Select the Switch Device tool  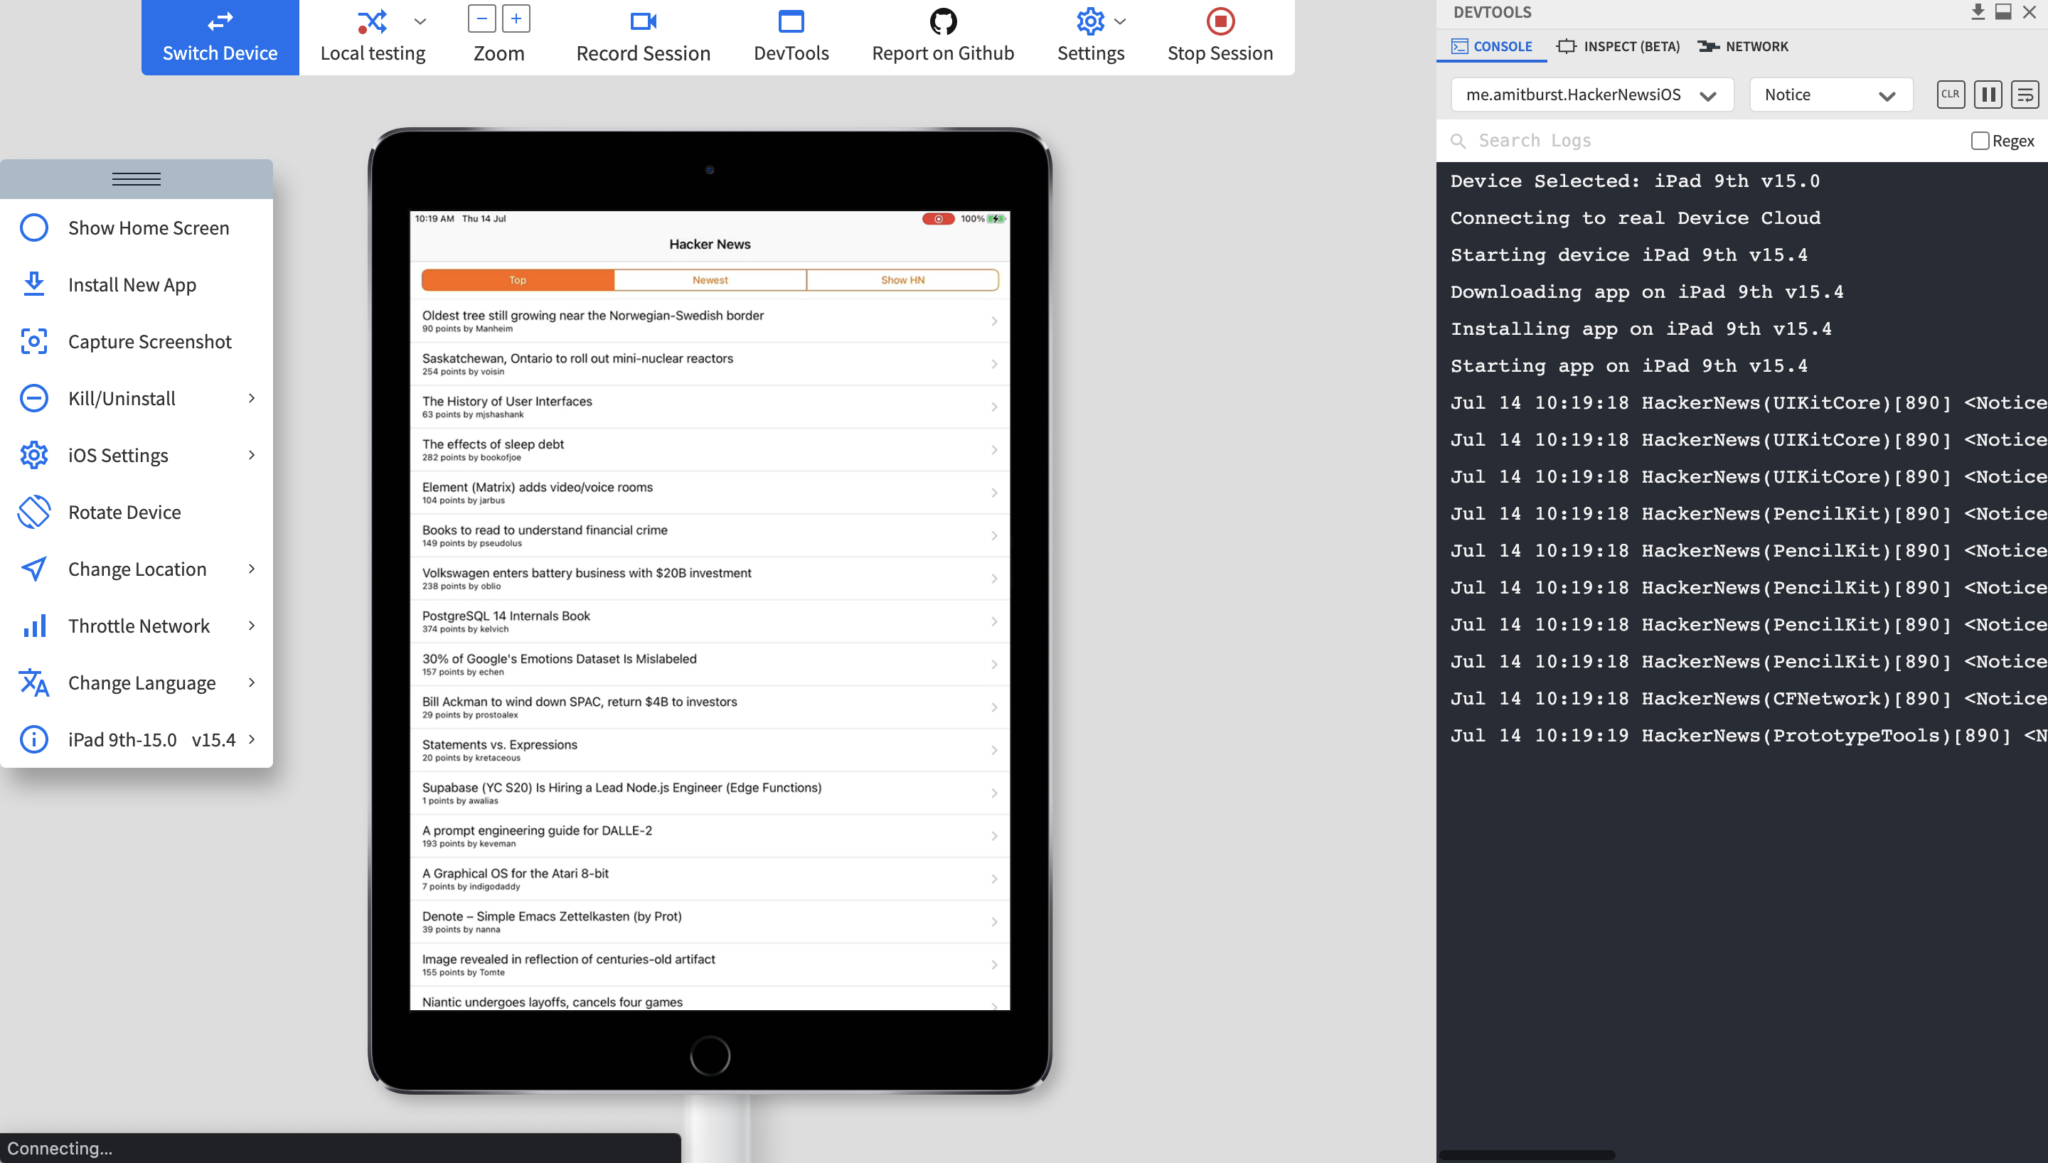click(x=219, y=37)
